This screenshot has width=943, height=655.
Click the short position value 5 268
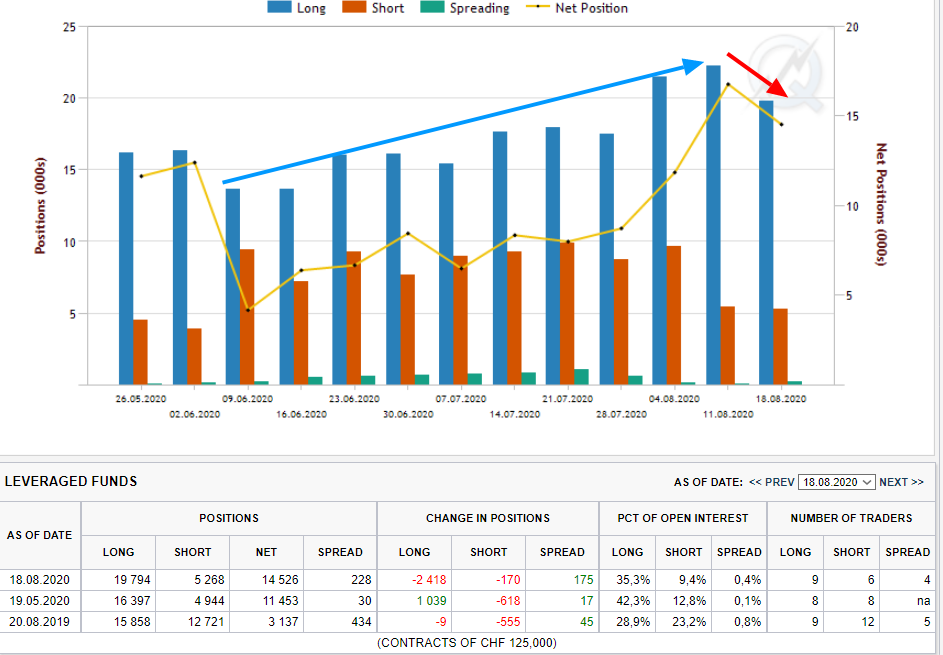[209, 580]
